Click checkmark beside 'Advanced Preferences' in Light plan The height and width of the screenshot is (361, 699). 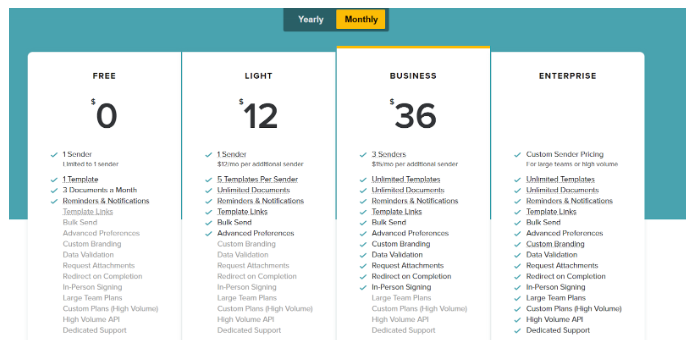point(208,234)
